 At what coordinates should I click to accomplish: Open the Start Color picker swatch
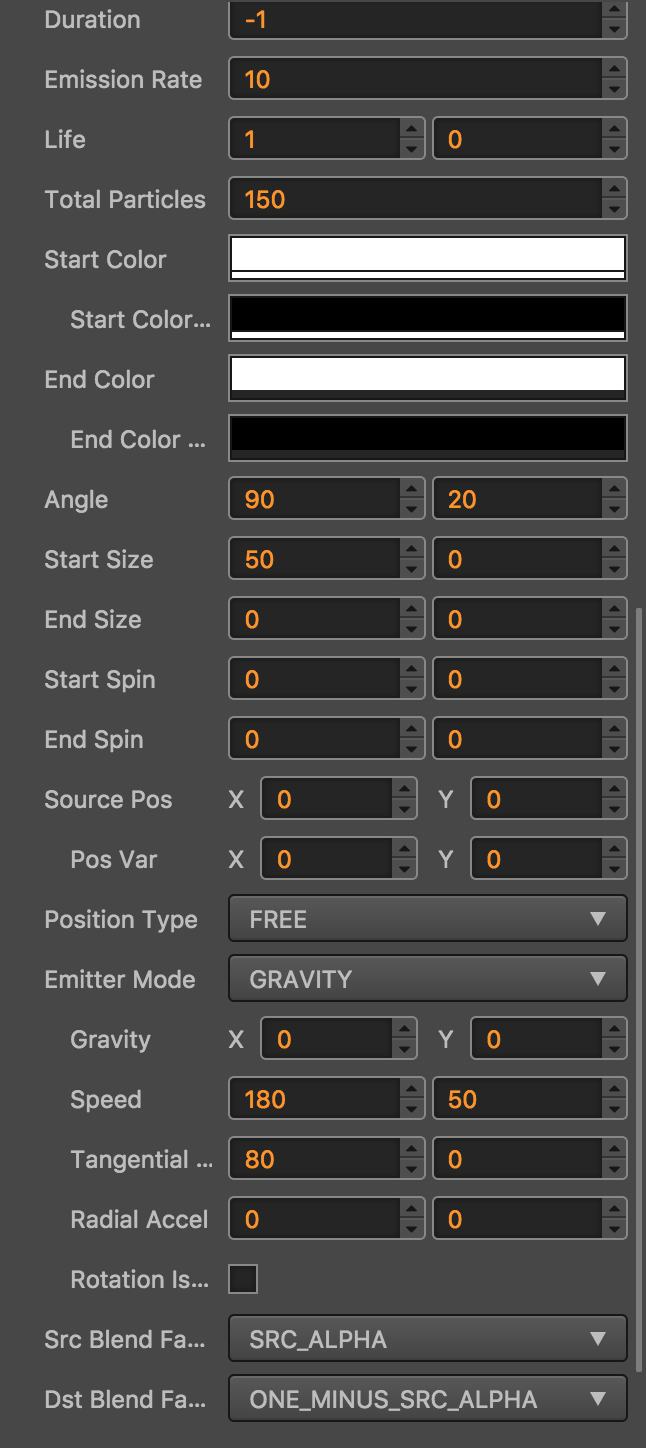tap(427, 258)
